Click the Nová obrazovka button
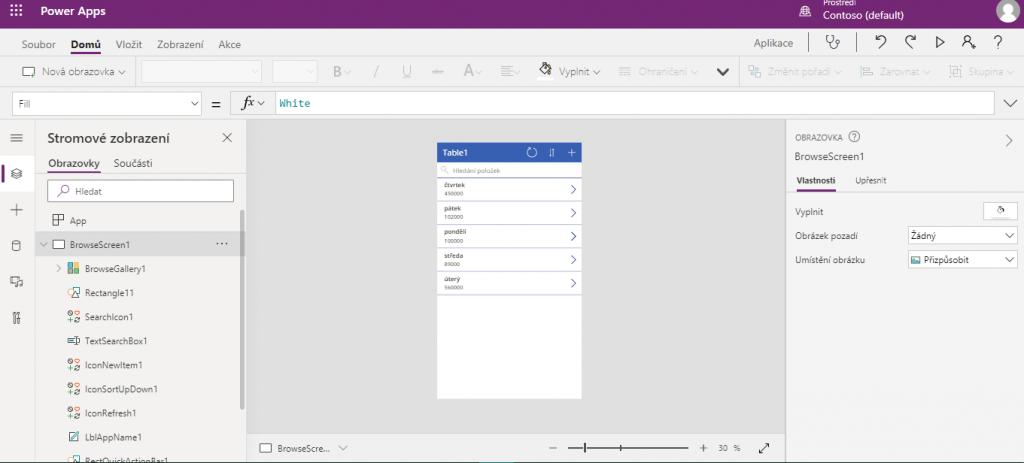 point(75,72)
